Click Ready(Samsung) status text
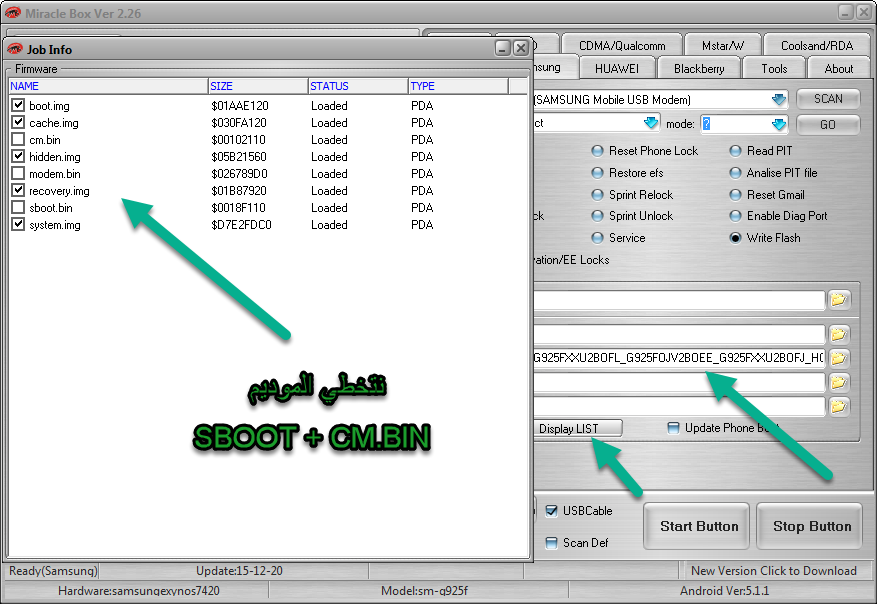The image size is (877, 604). coord(53,570)
